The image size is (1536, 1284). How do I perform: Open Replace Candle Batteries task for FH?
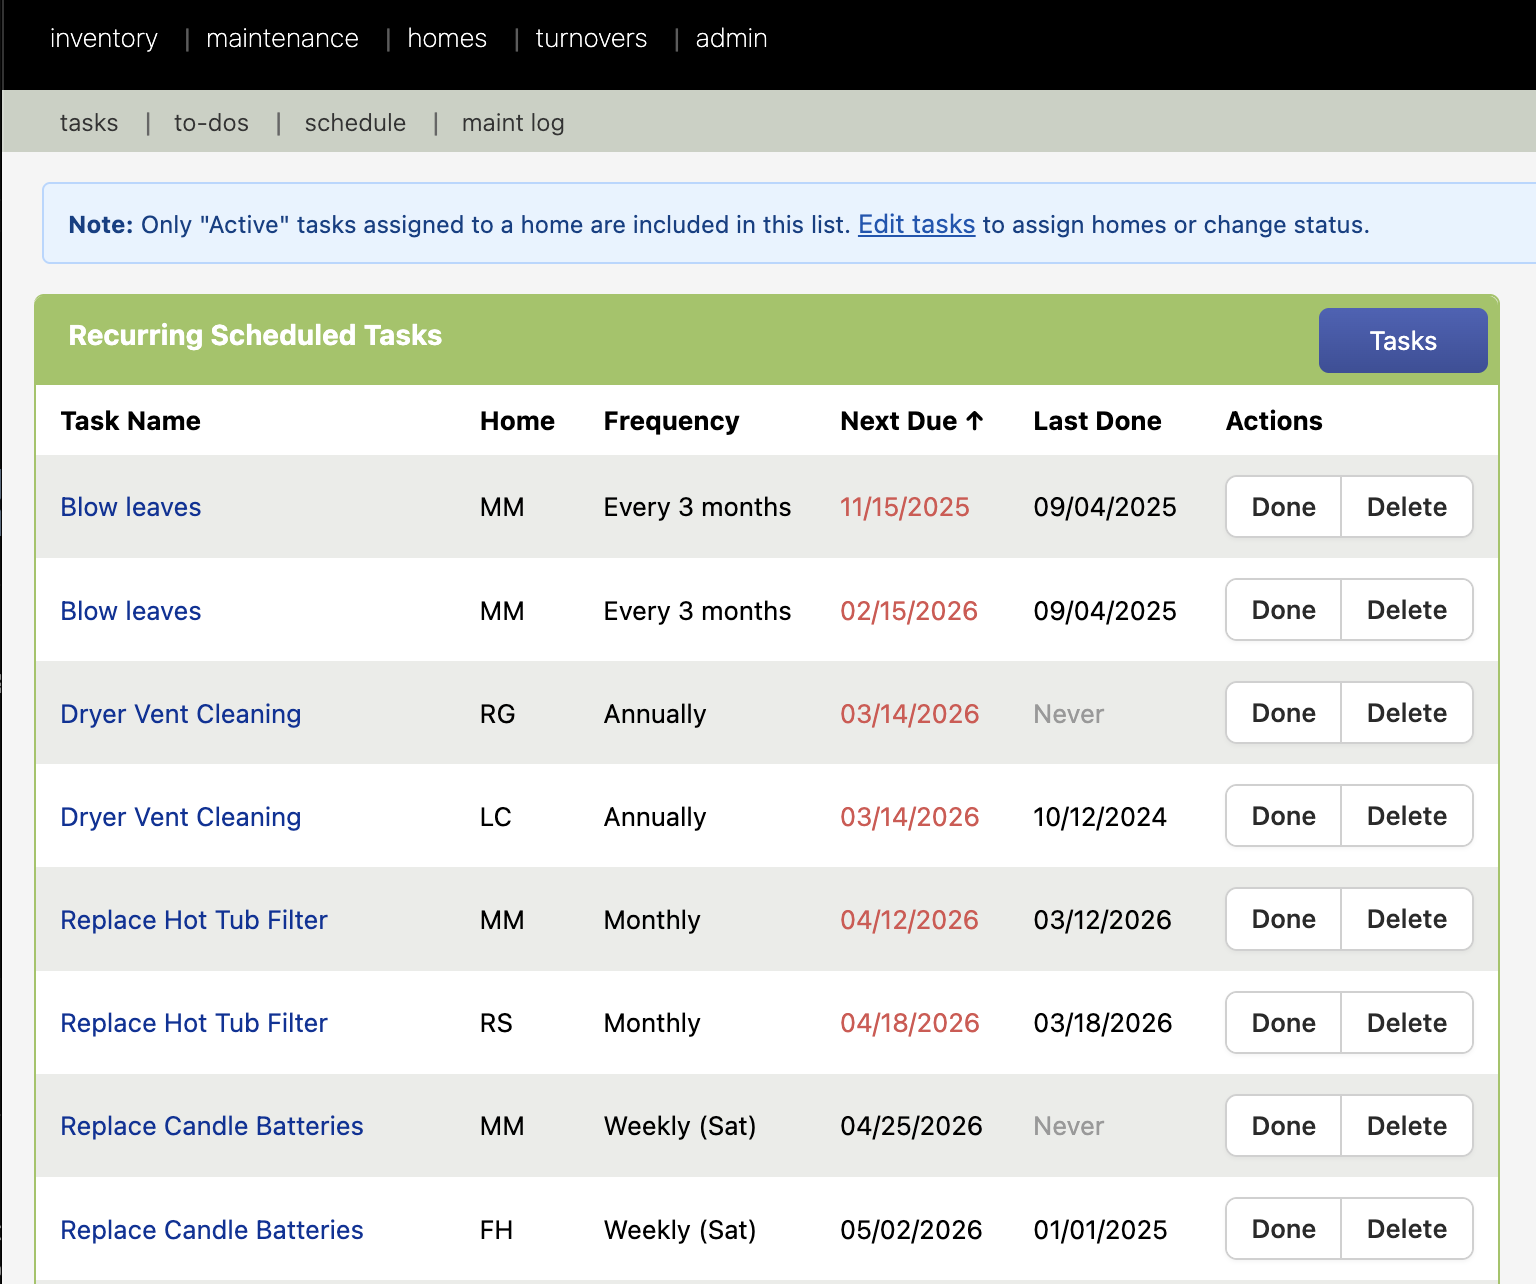coord(212,1230)
